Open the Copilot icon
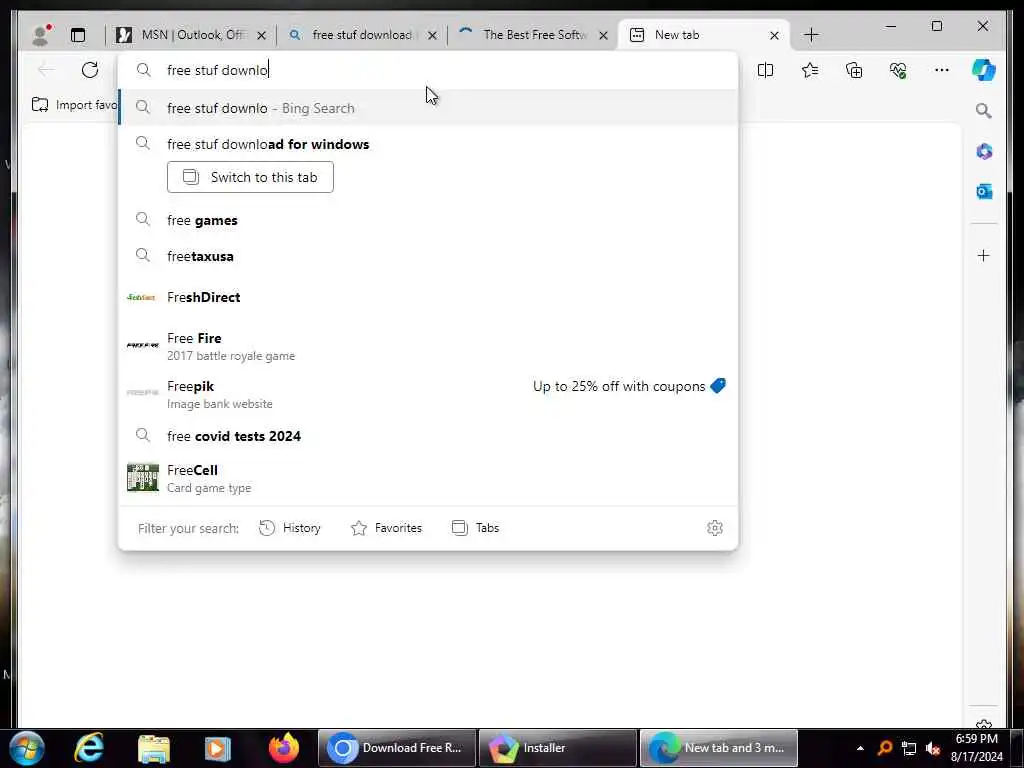This screenshot has height=768, width=1024. [983, 70]
